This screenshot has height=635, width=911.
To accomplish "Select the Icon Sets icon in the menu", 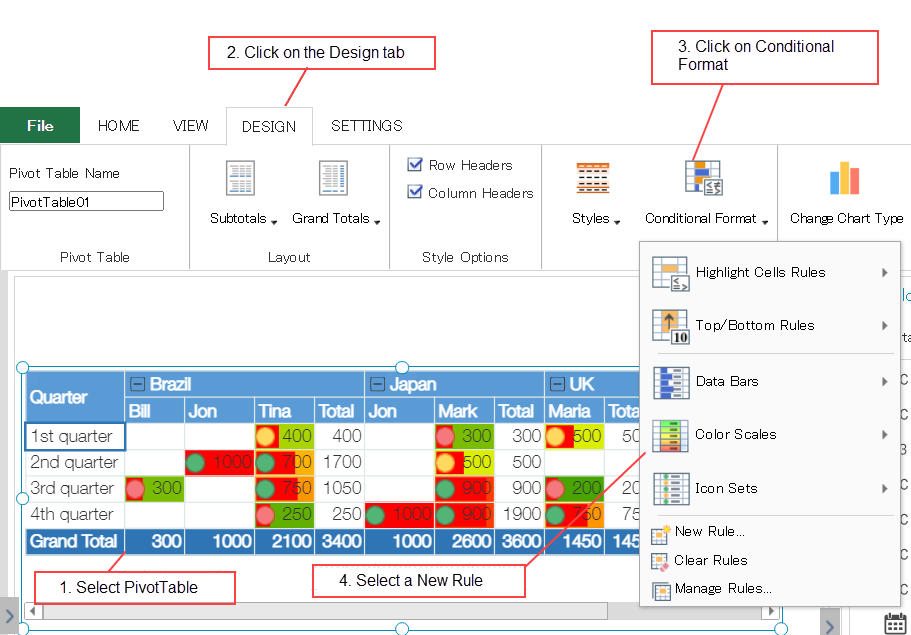I will (670, 489).
